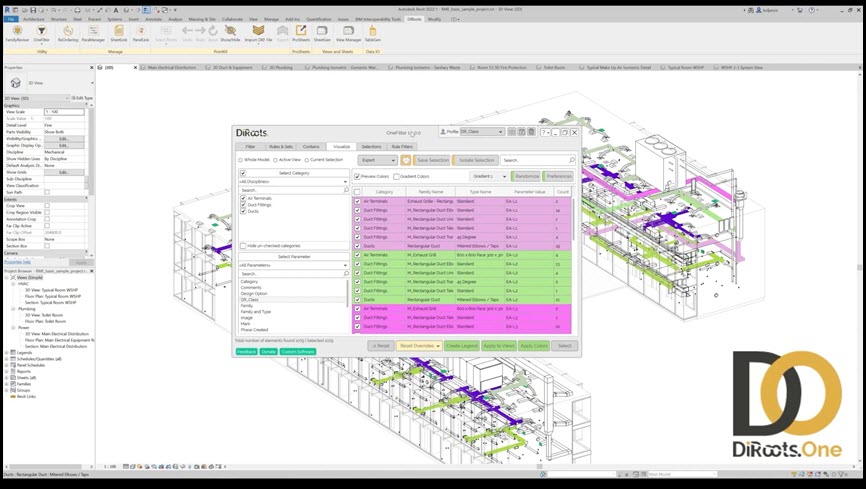The image size is (866, 489).
Task: Uncheck the Air Terminals category
Action: 243,198
